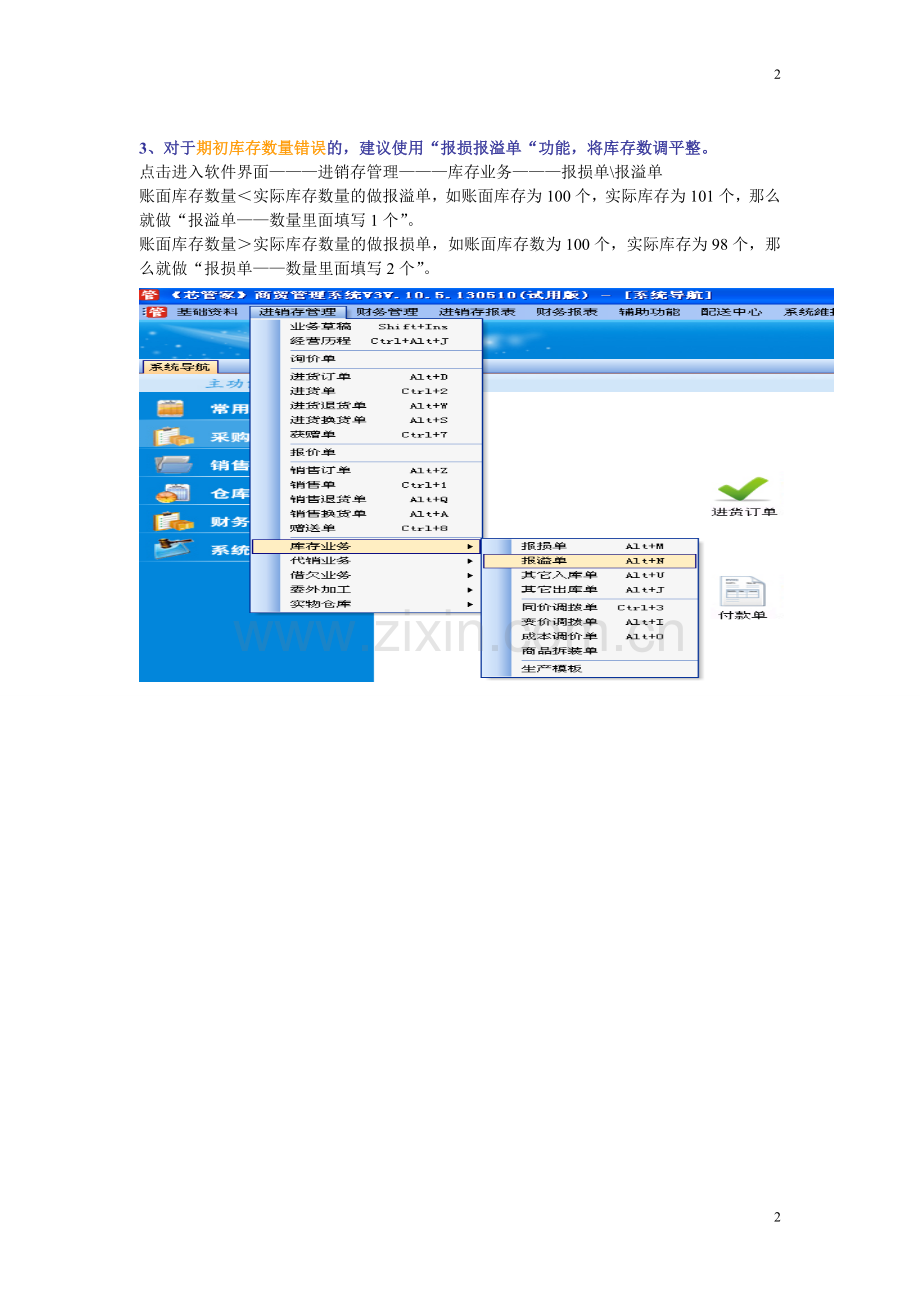Select the 销售 folder sidebar icon
The width and height of the screenshot is (920, 1302).
tap(172, 464)
